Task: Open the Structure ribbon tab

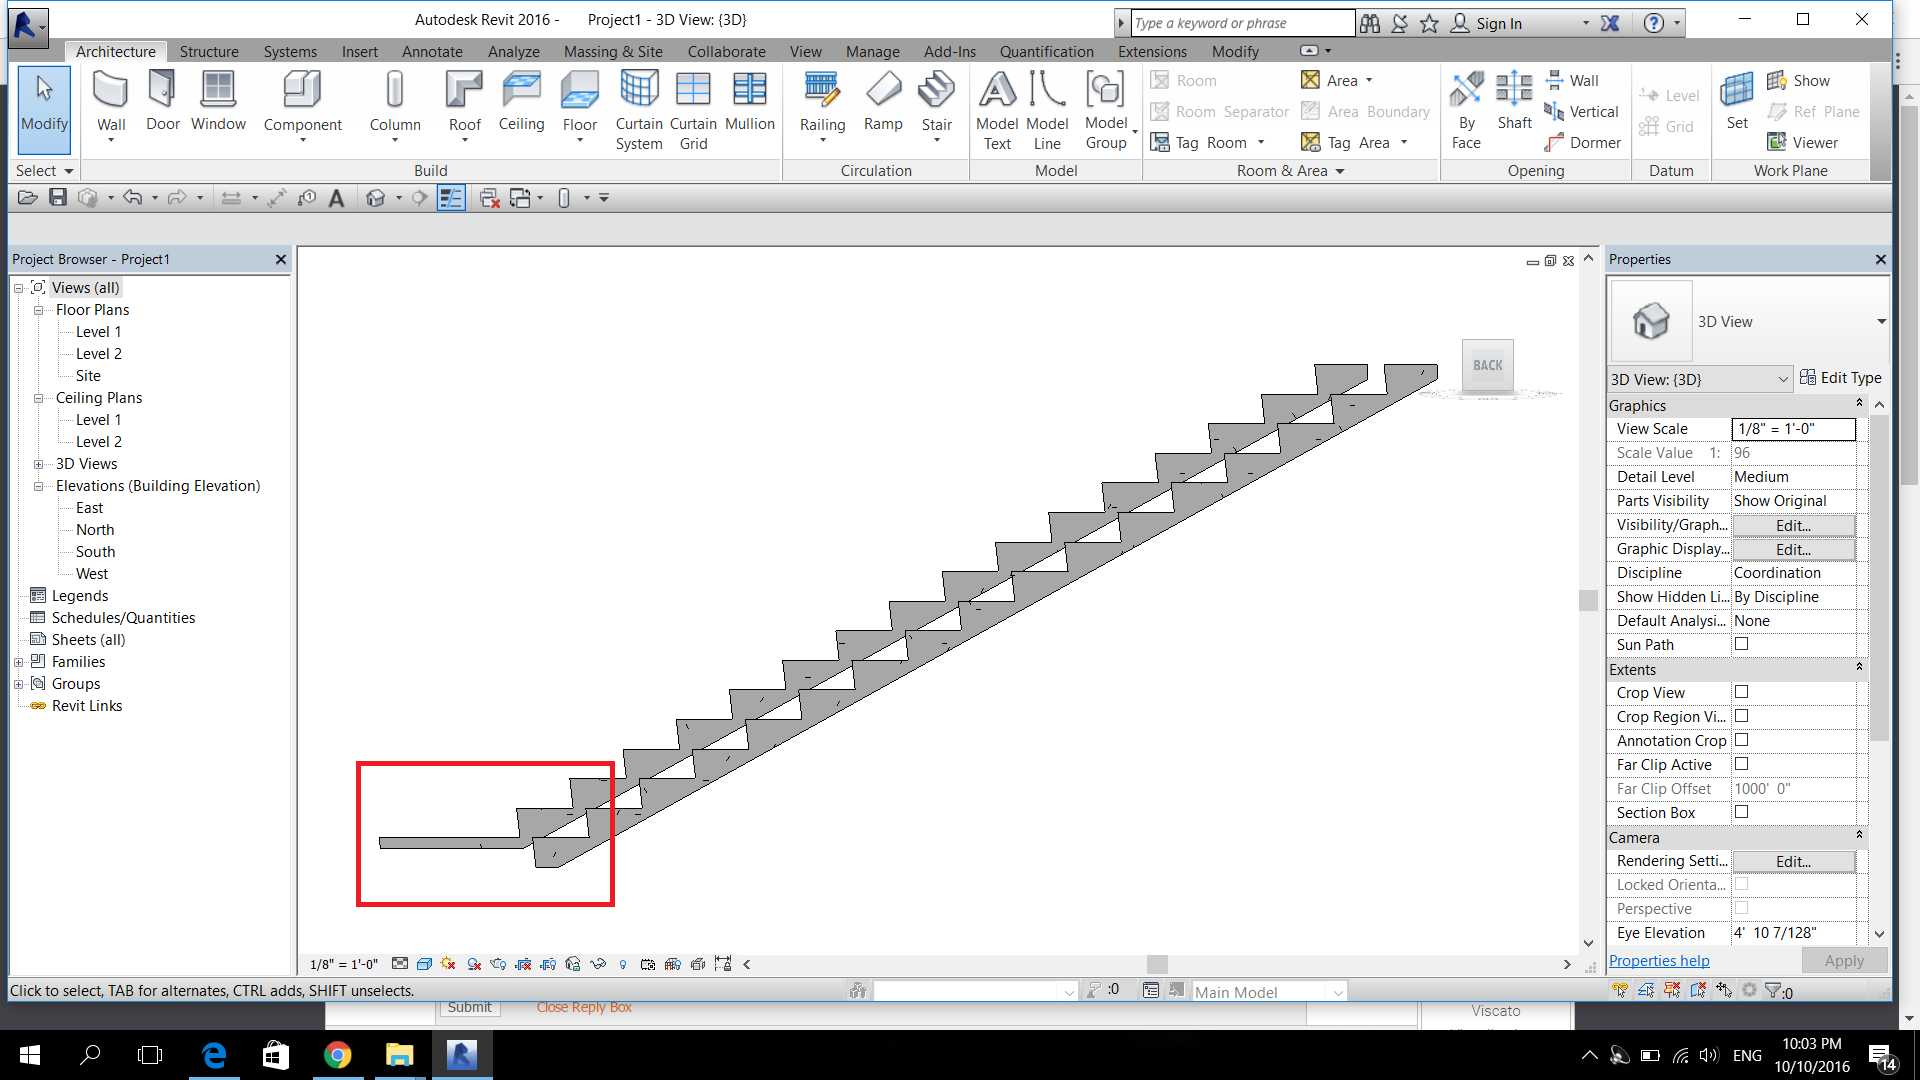Action: 209,52
